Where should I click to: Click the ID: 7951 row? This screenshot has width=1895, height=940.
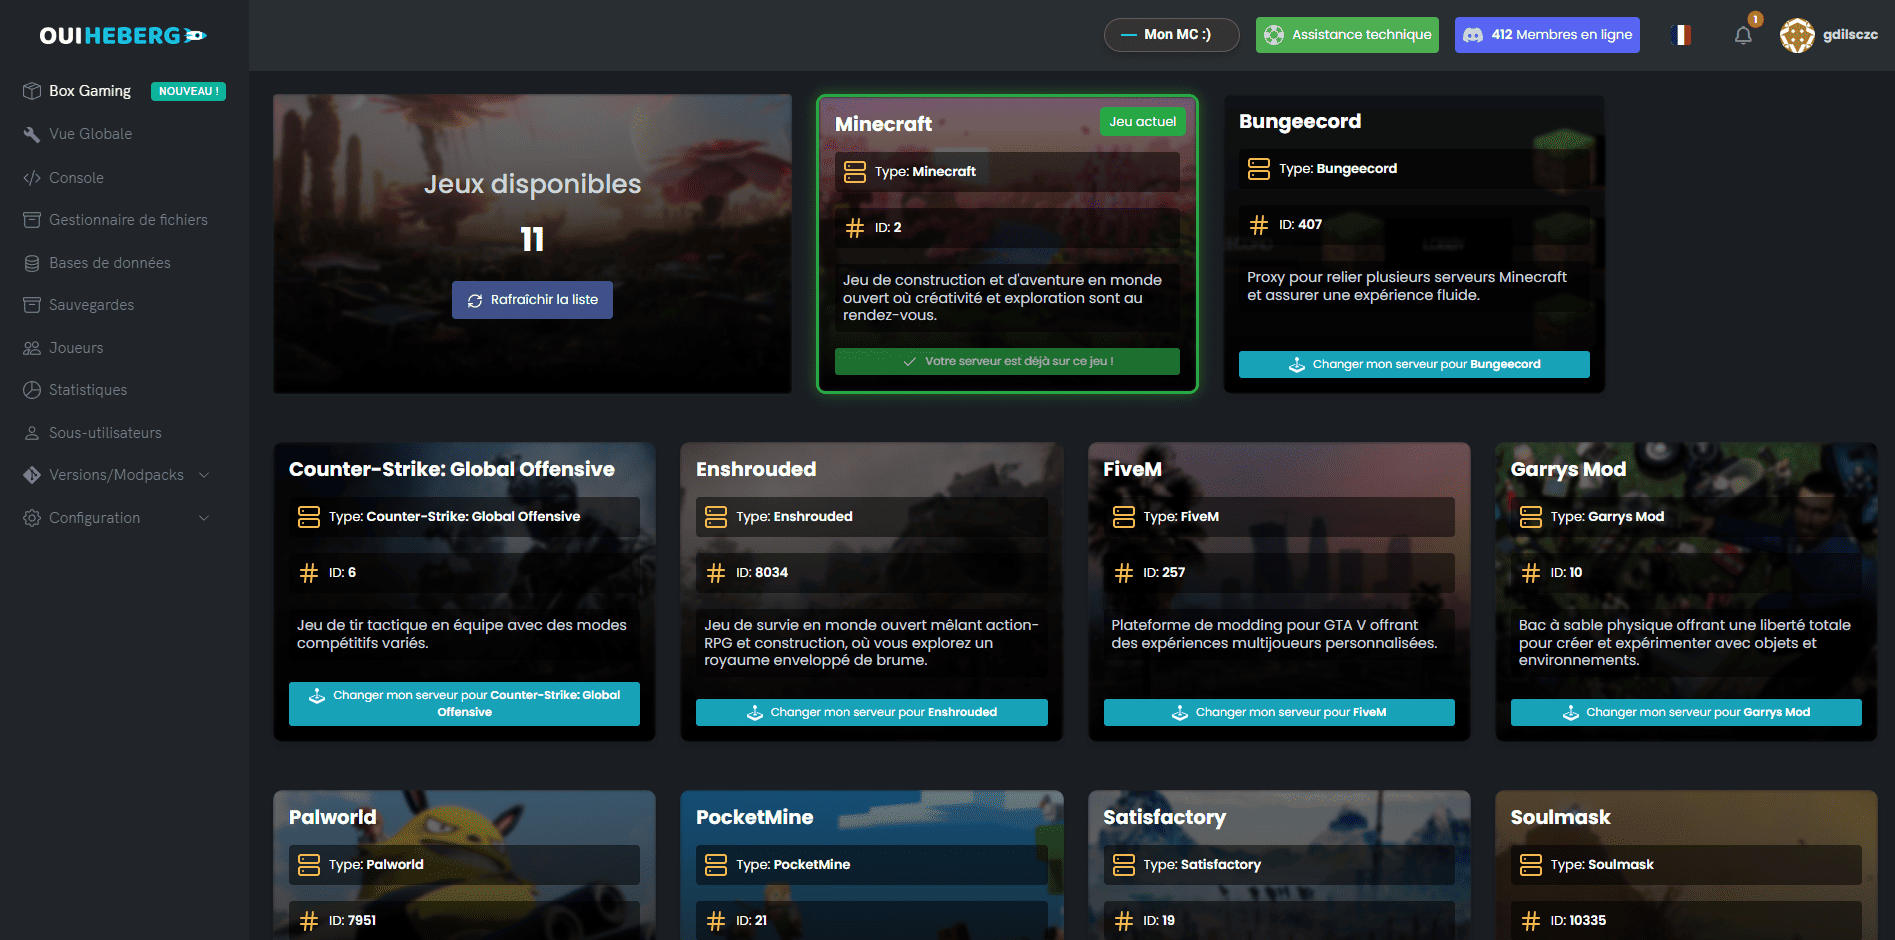click(464, 921)
